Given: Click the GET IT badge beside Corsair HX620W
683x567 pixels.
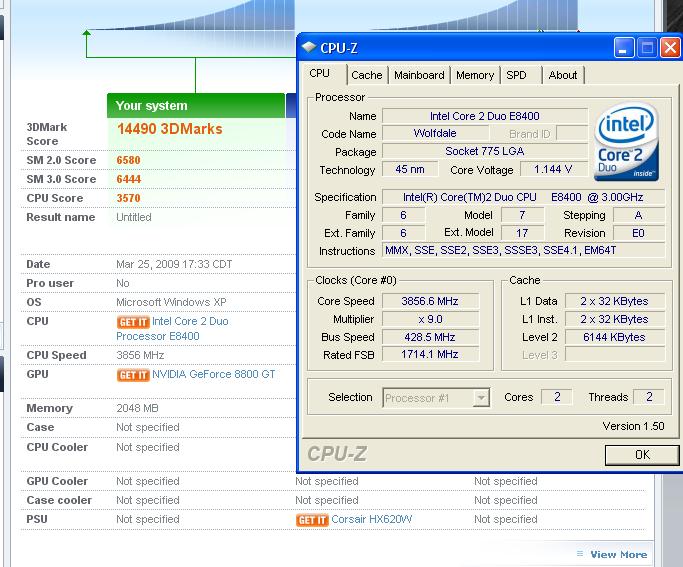Looking at the screenshot, I should click(312, 520).
